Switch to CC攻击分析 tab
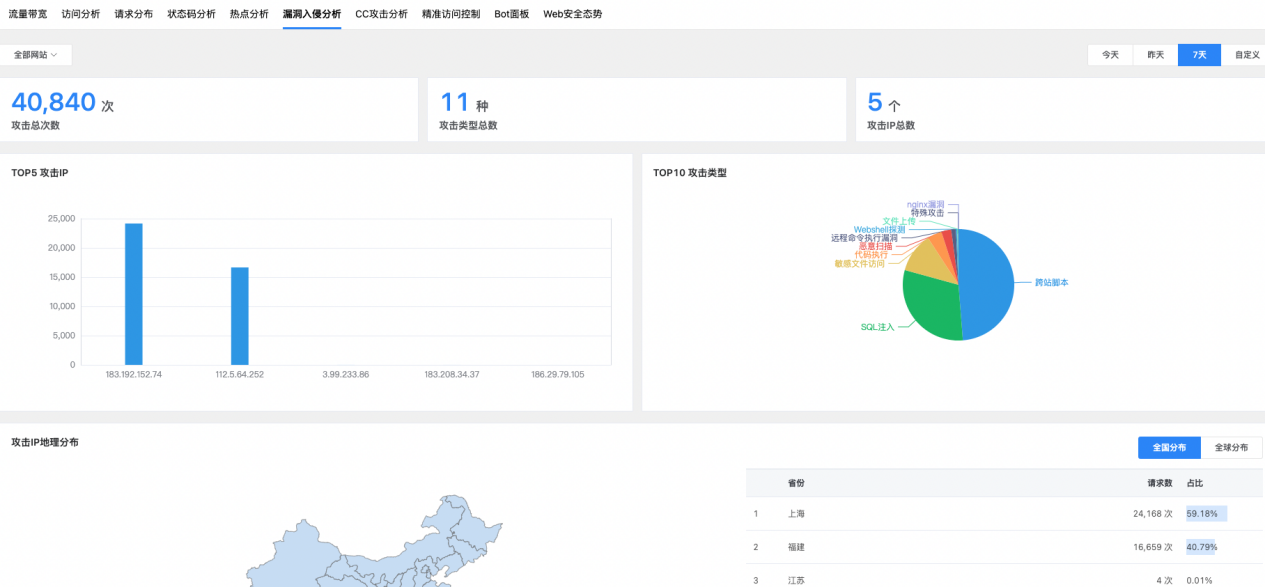 click(x=381, y=14)
